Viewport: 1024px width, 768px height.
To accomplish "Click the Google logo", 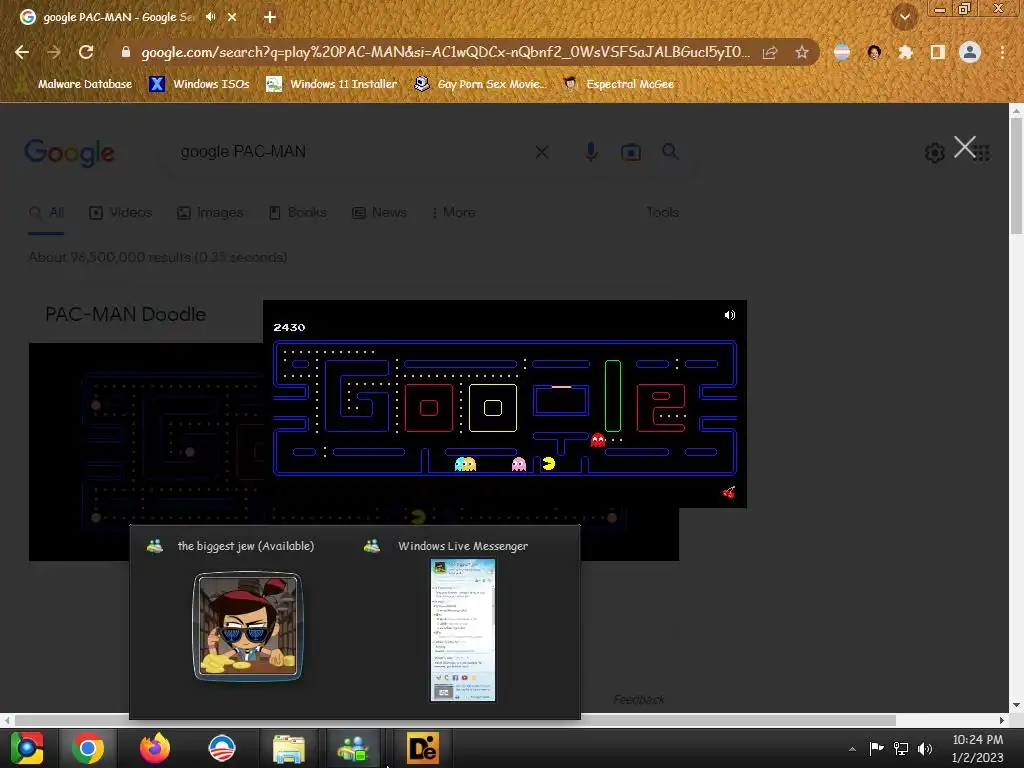I will pyautogui.click(x=69, y=152).
